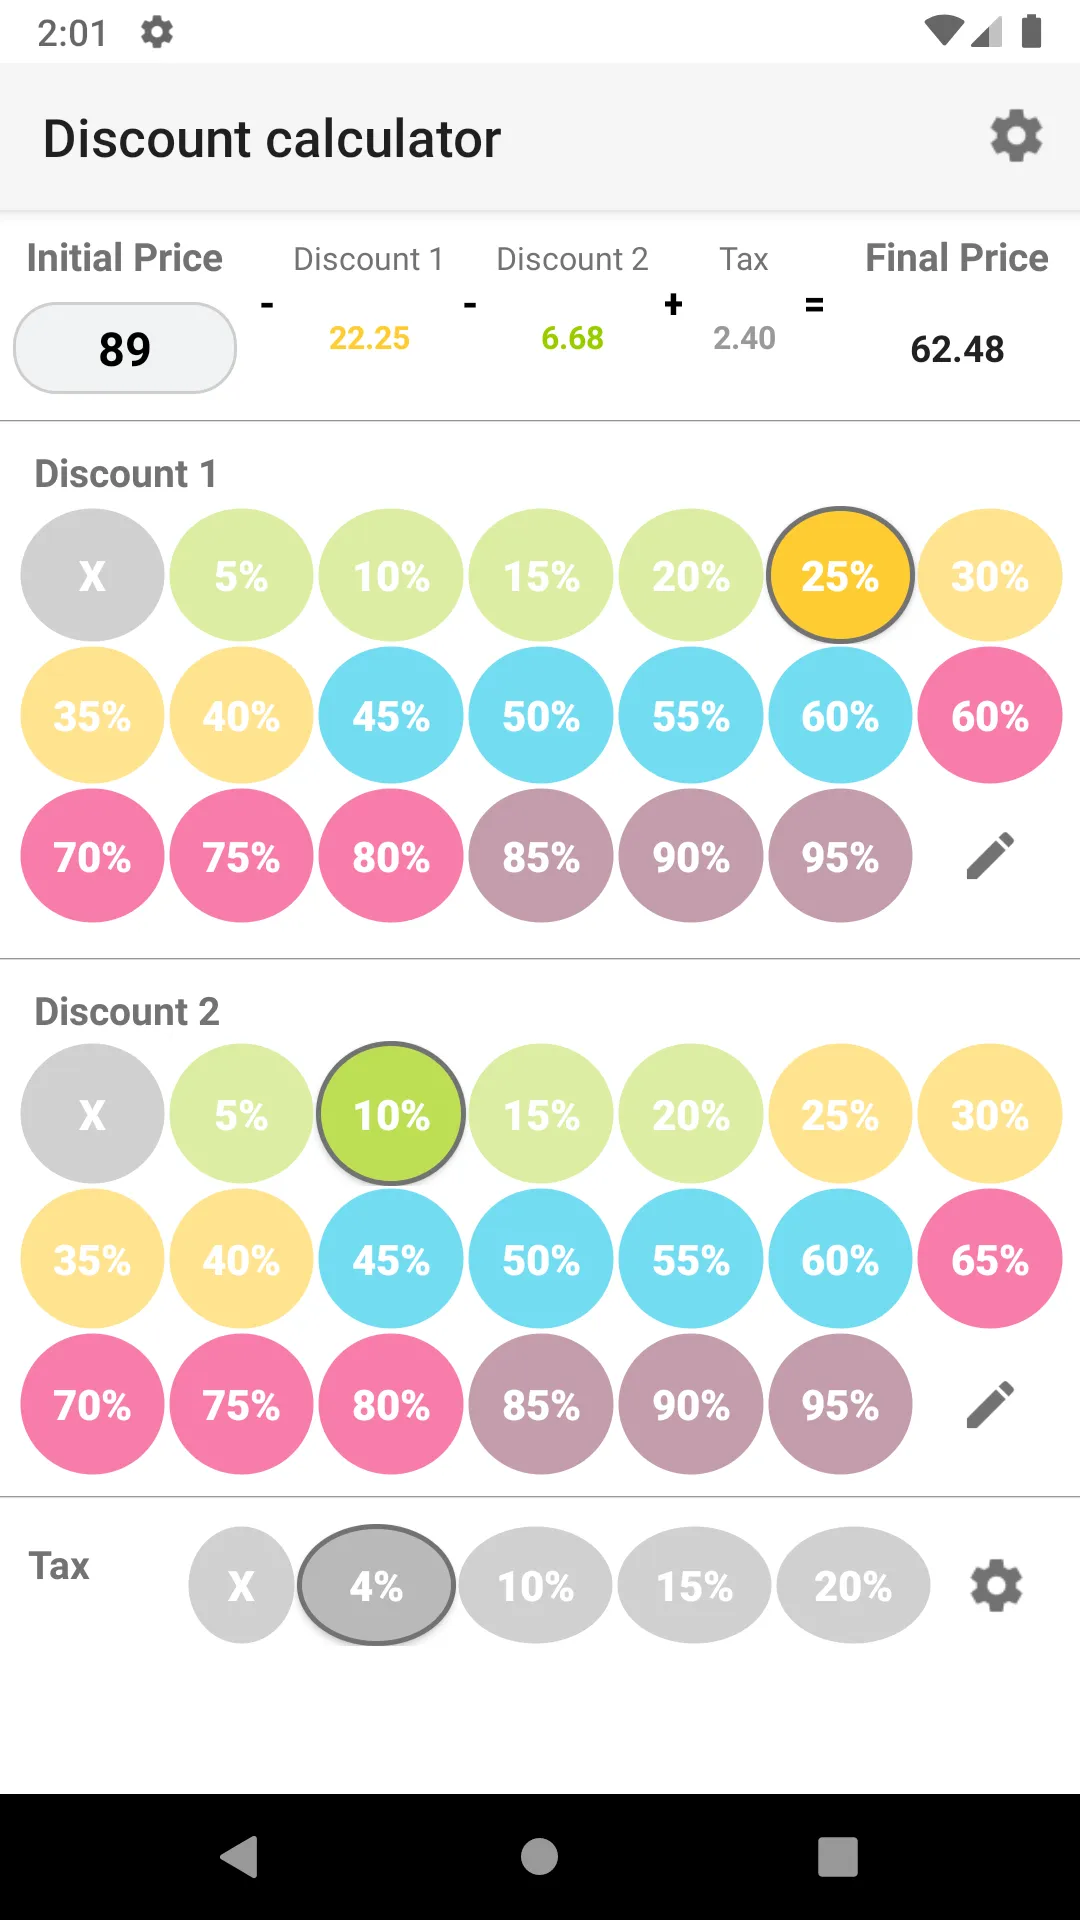1080x1920 pixels.
Task: Edit Discount 2 custom value pencil
Action: [x=990, y=1404]
